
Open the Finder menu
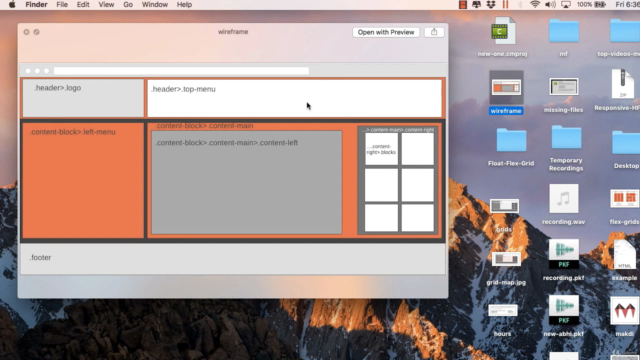point(36,4)
